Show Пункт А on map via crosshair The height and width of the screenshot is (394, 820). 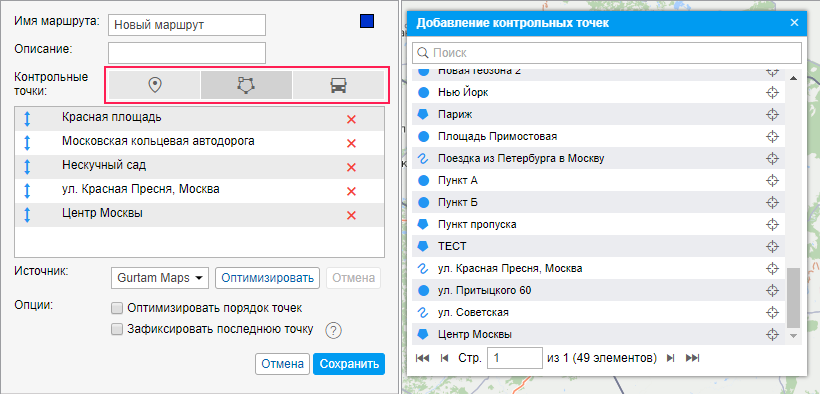[772, 181]
